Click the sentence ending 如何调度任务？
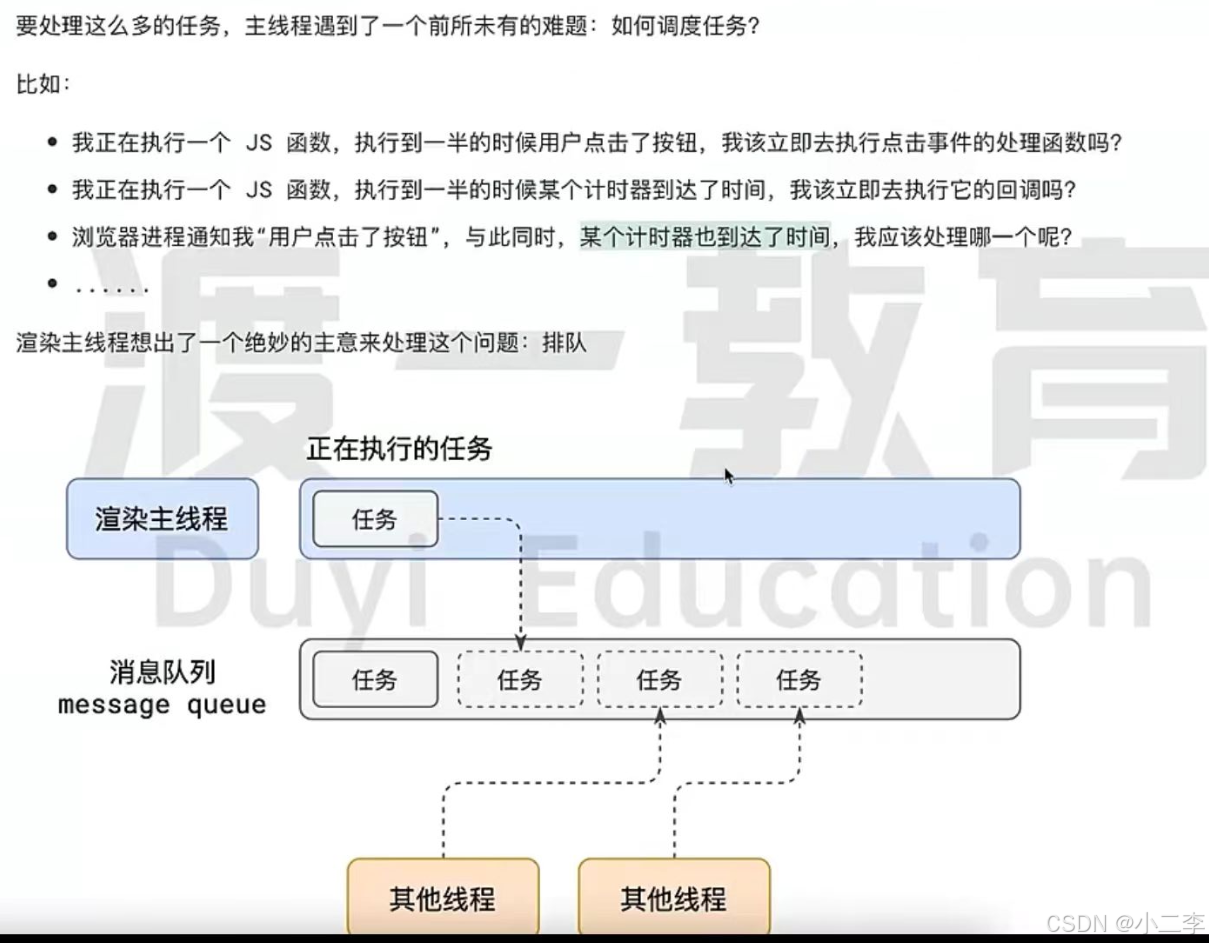This screenshot has width=1209, height=943. 388,26
